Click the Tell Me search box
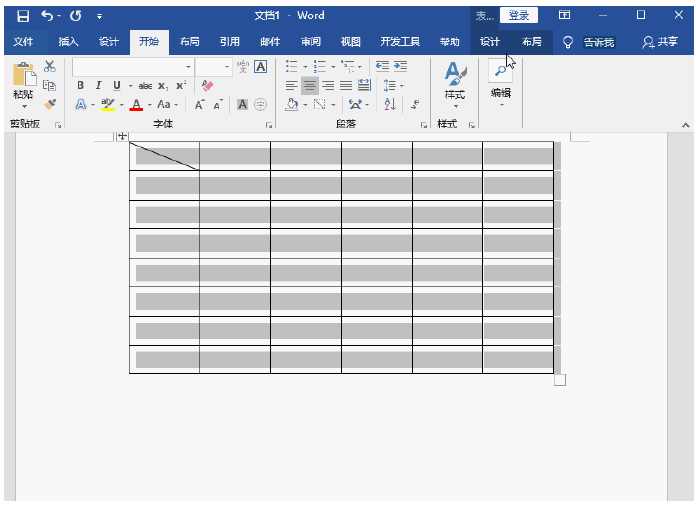The height and width of the screenshot is (506, 696). [599, 43]
